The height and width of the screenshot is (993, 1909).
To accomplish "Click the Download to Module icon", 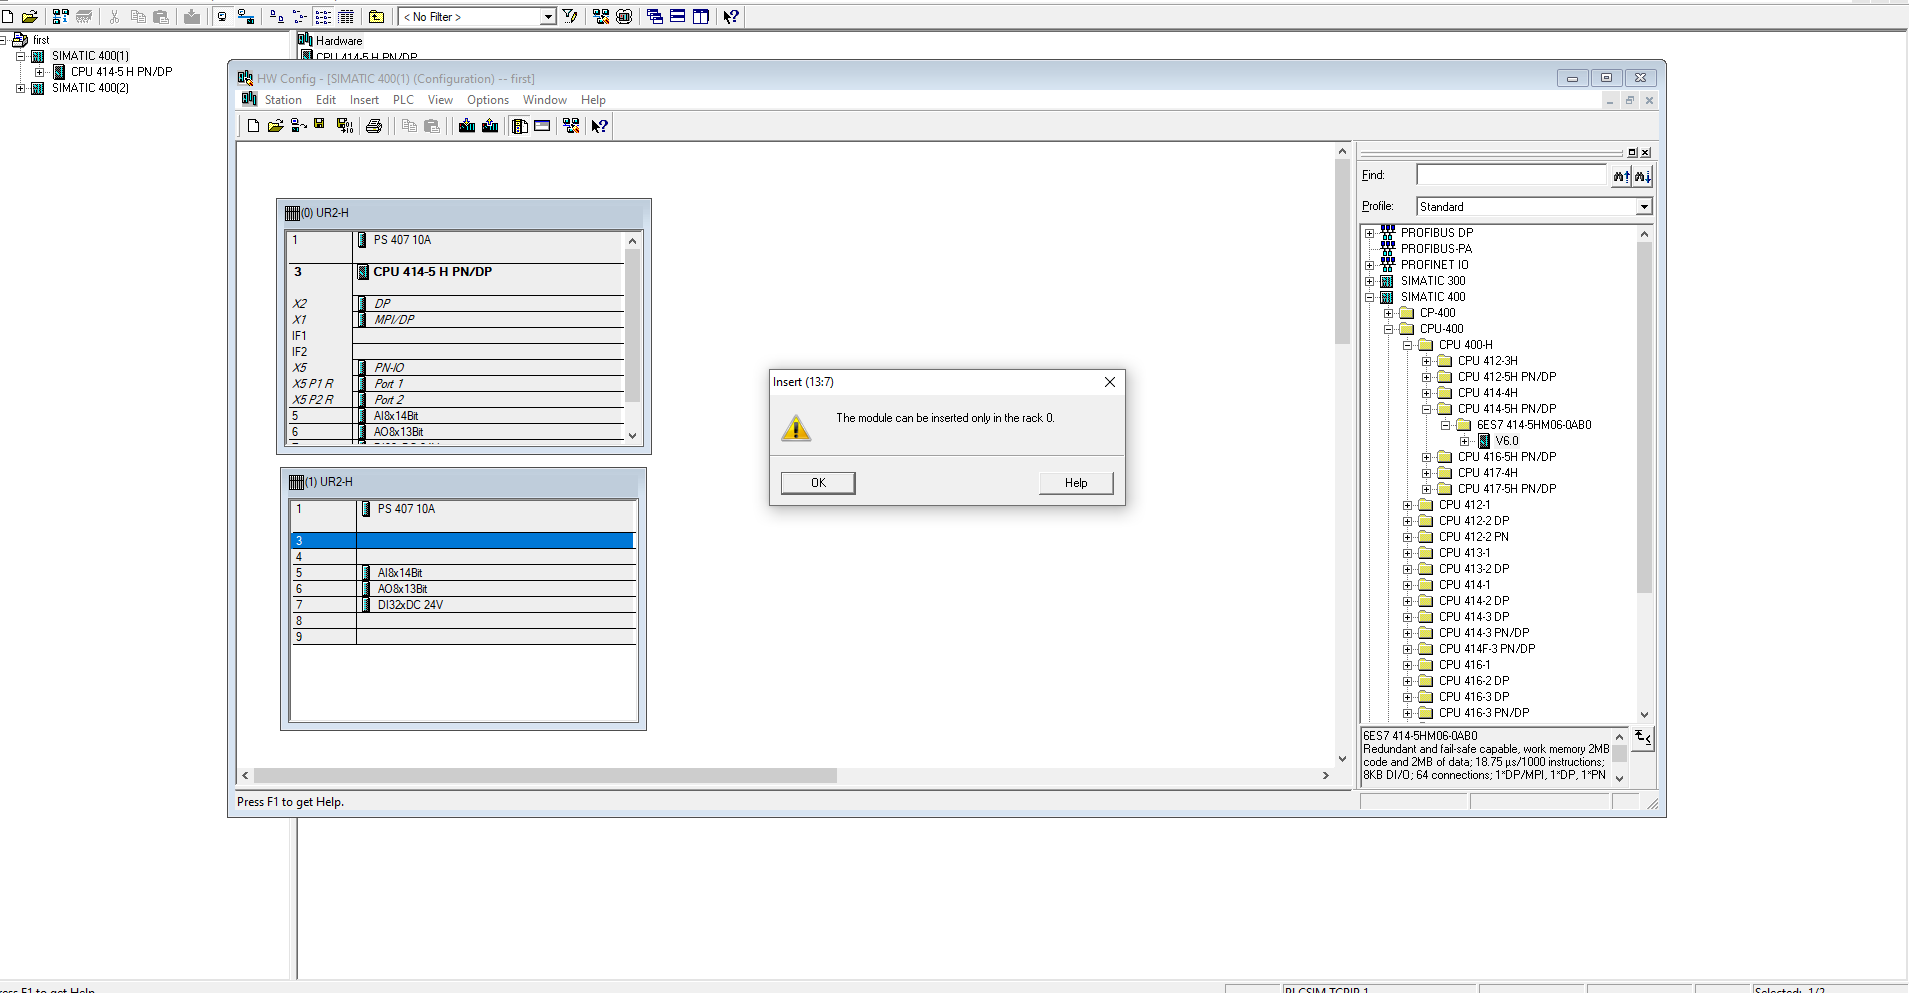I will coord(466,126).
